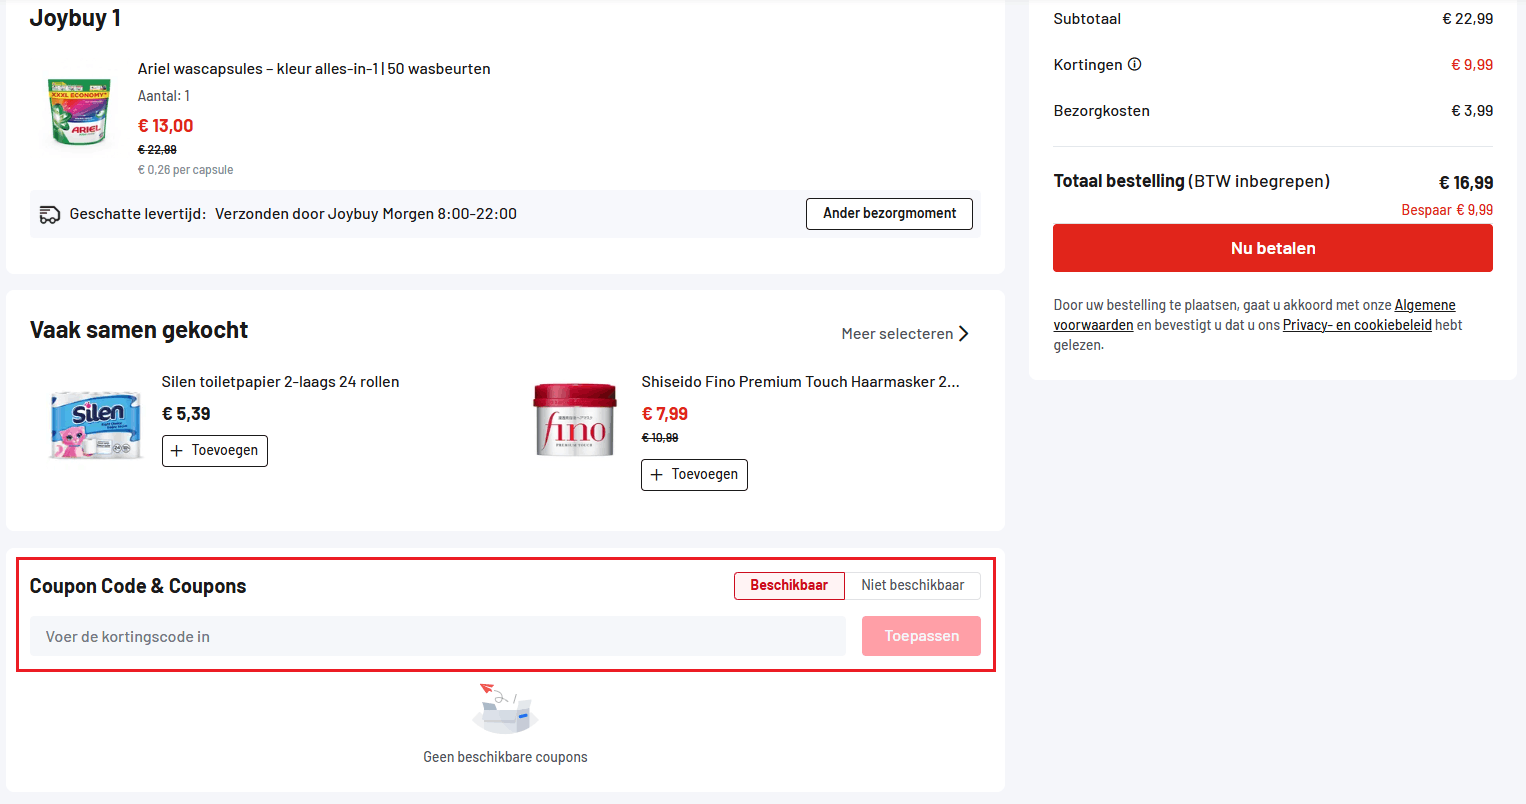1526x804 pixels.
Task: Click the € 5,39 Silen price
Action: coord(186,414)
